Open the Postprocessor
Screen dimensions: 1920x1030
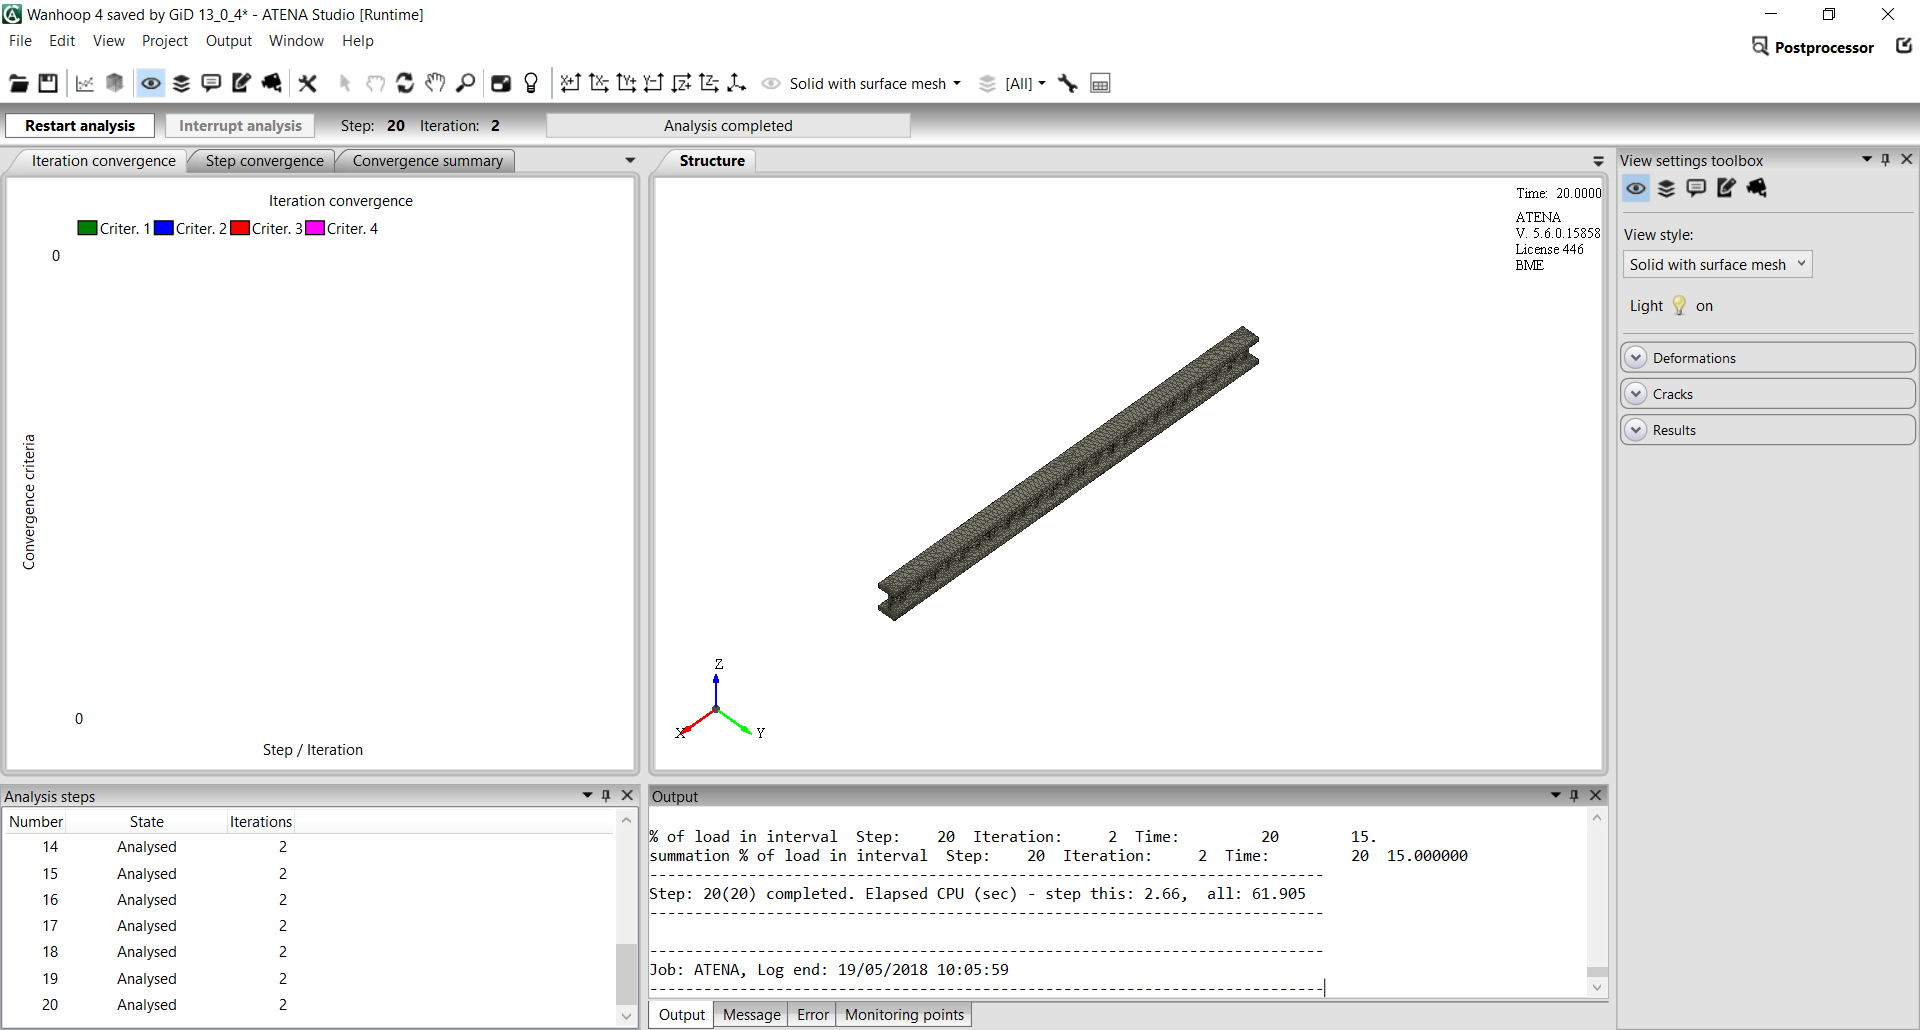point(1813,47)
